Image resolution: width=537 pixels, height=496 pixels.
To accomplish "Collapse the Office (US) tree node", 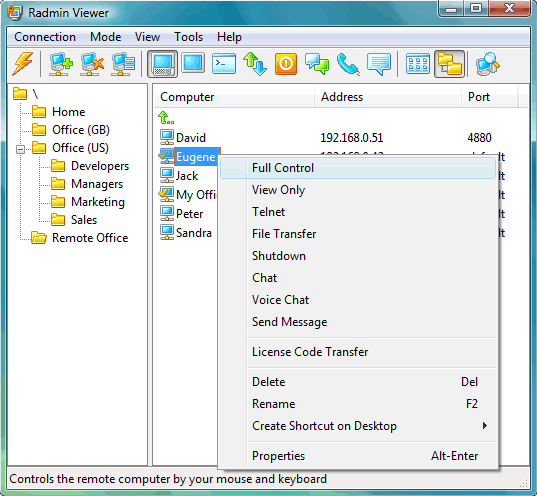I will coord(21,149).
